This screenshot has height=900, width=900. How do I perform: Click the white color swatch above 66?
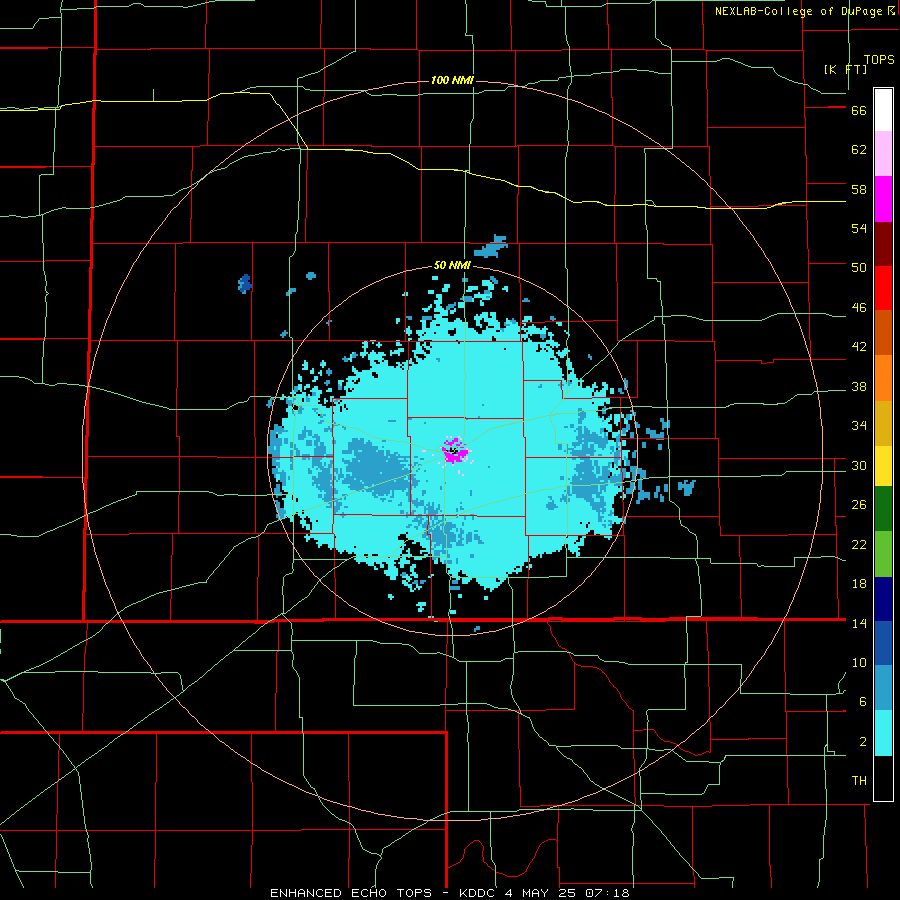[x=883, y=110]
